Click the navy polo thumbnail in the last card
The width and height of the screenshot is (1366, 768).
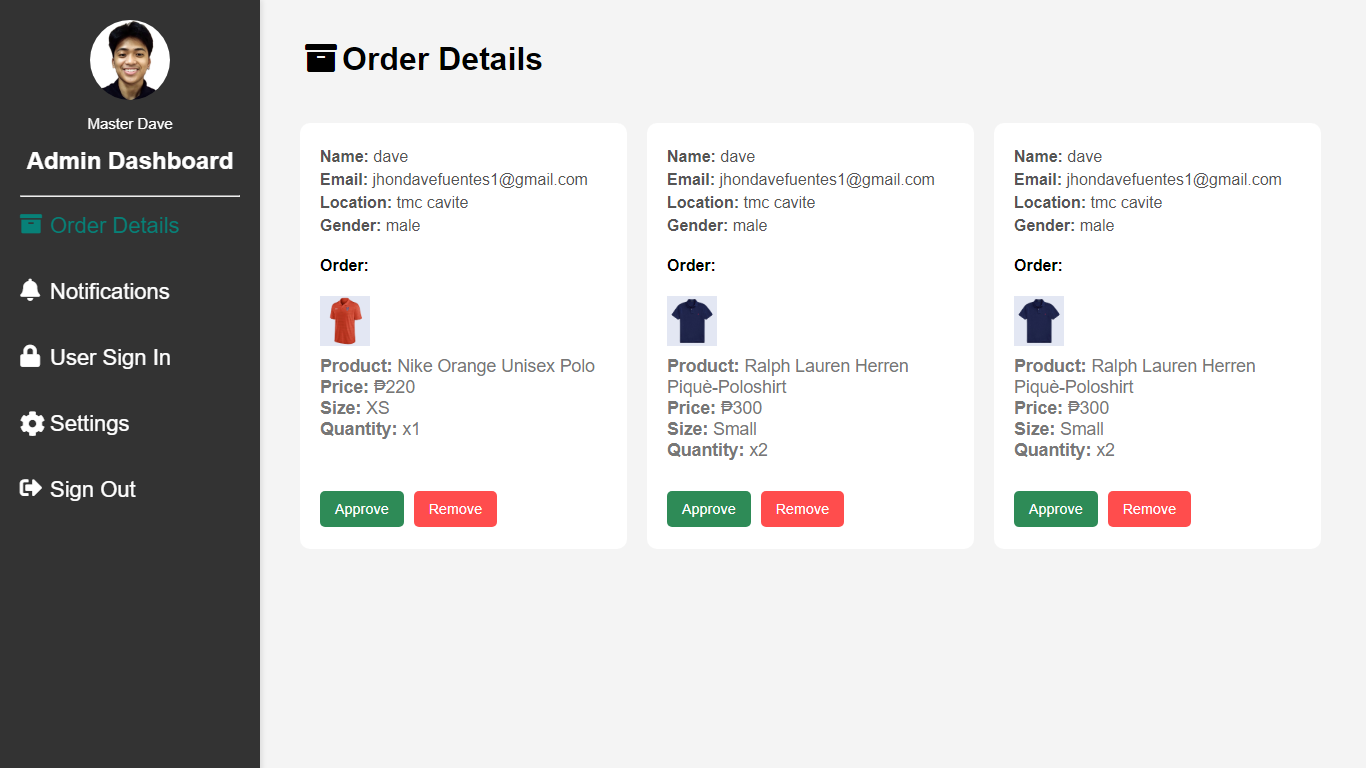click(x=1039, y=321)
